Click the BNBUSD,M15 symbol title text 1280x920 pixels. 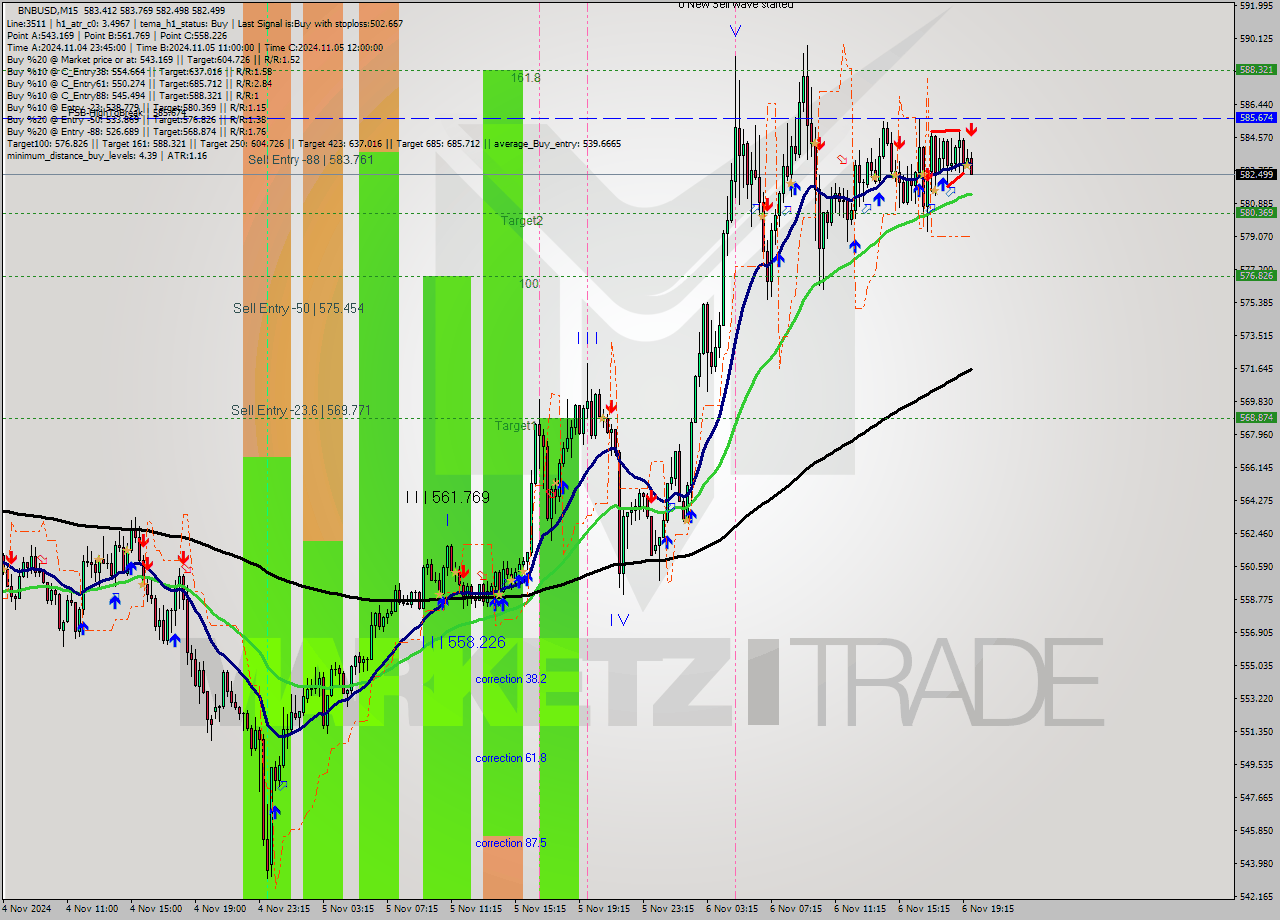[49, 10]
